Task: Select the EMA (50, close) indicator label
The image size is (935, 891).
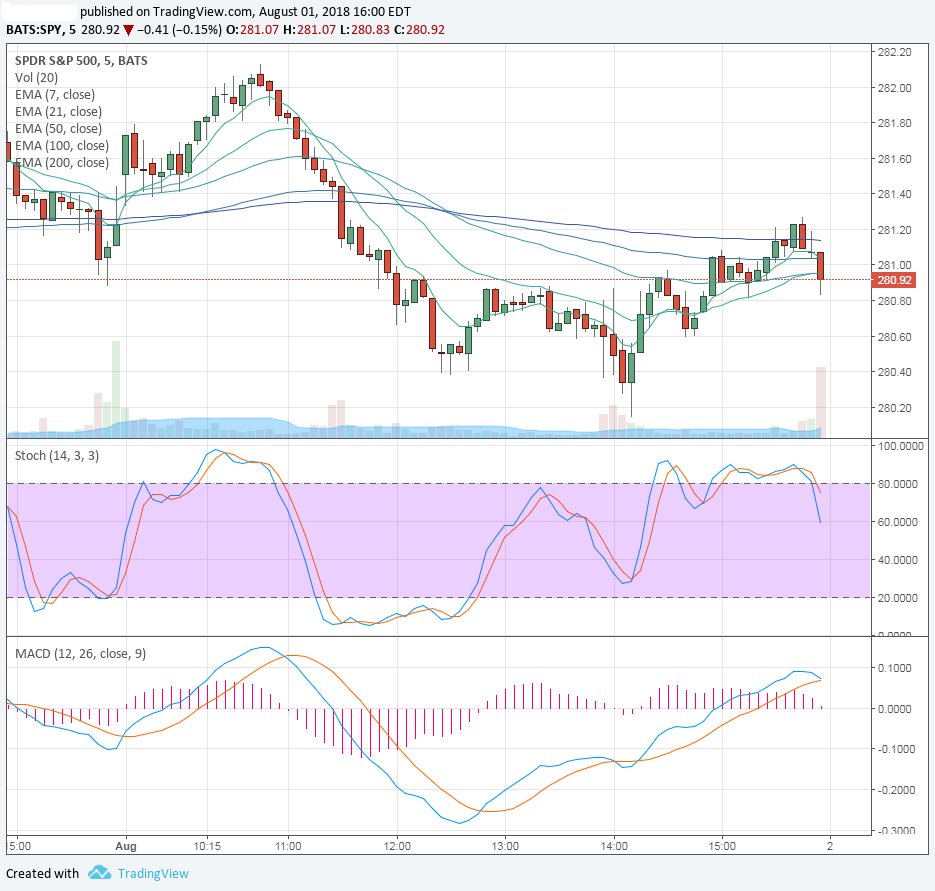Action: pyautogui.click(x=58, y=129)
